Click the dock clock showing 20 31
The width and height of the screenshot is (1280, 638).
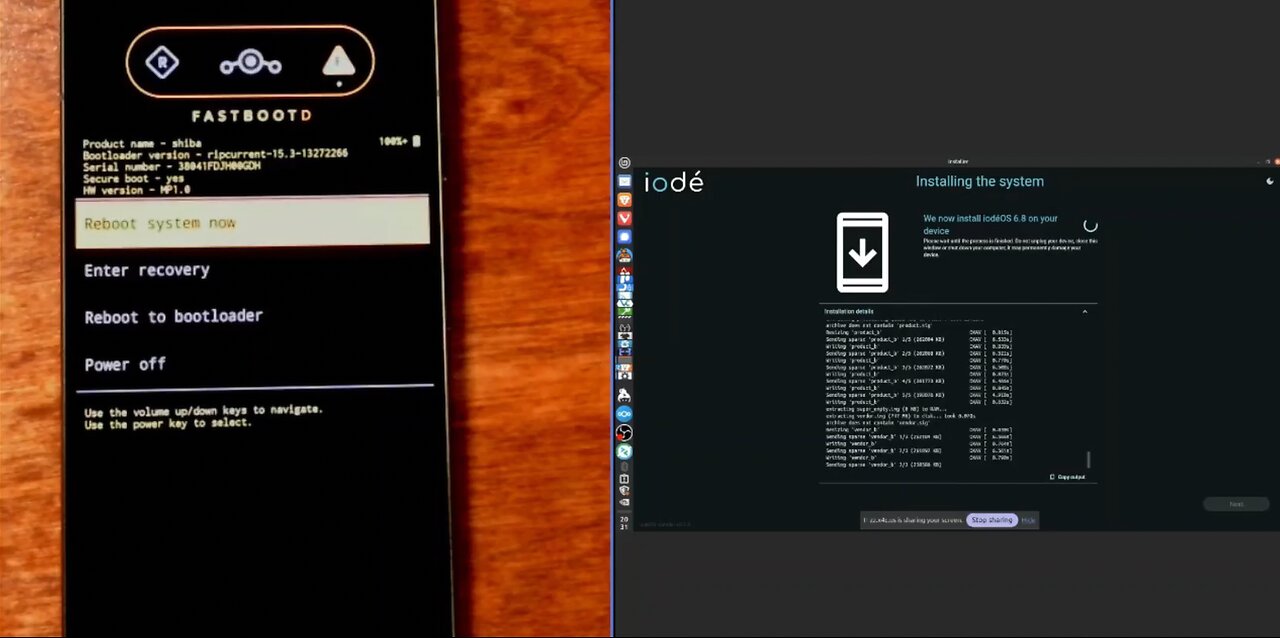click(624, 522)
